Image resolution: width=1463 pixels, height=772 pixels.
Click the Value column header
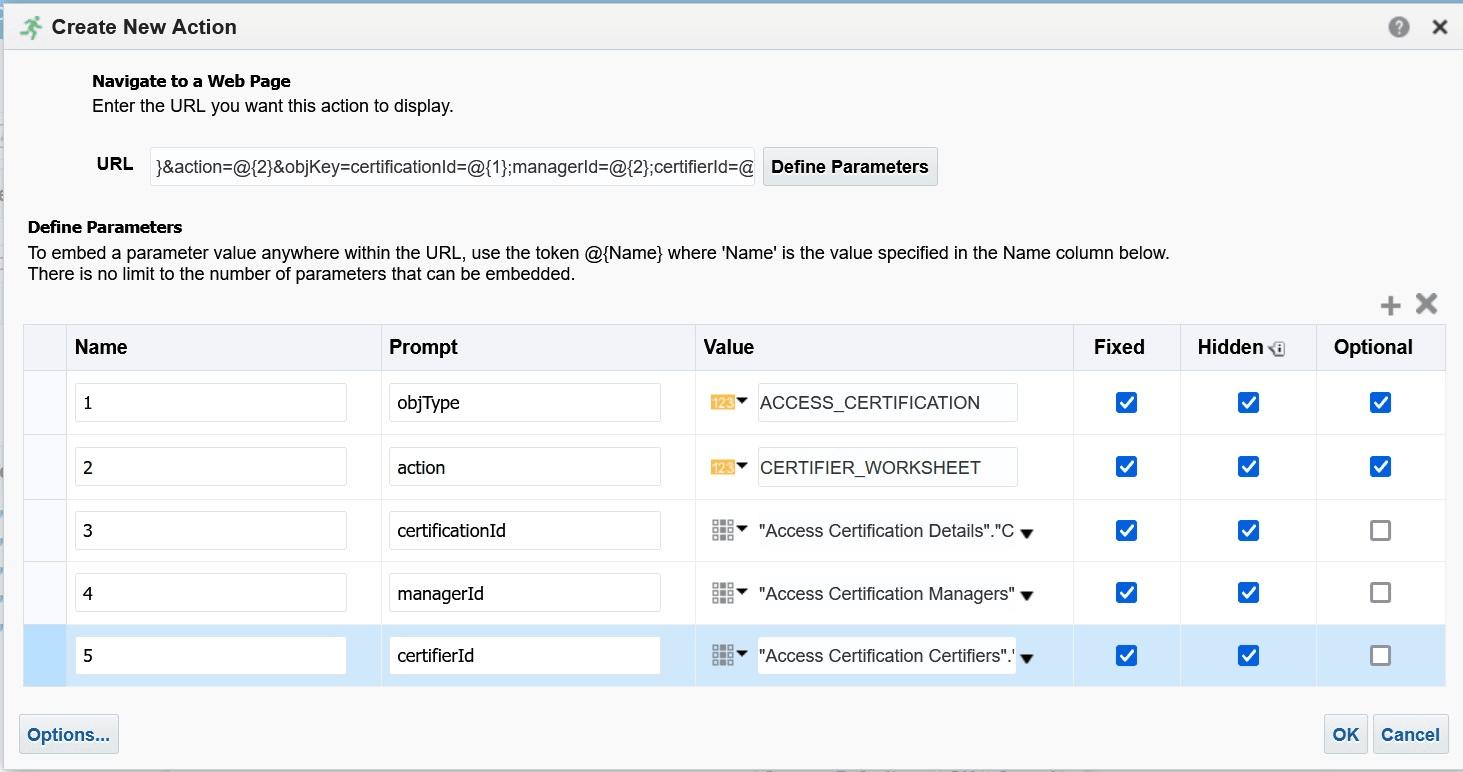point(884,347)
